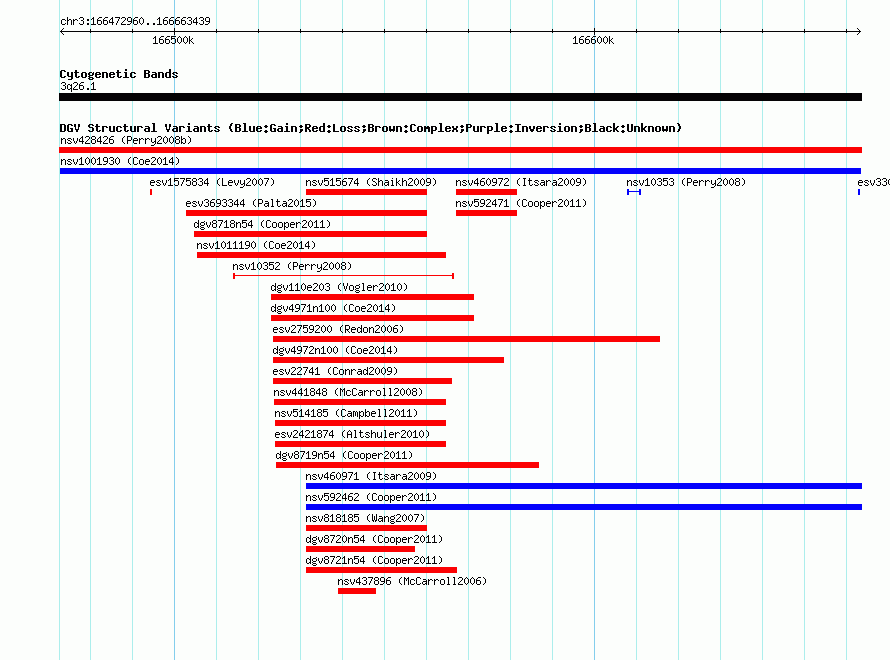Open dgv4971n100 (Coe2014) variant label

click(333, 308)
